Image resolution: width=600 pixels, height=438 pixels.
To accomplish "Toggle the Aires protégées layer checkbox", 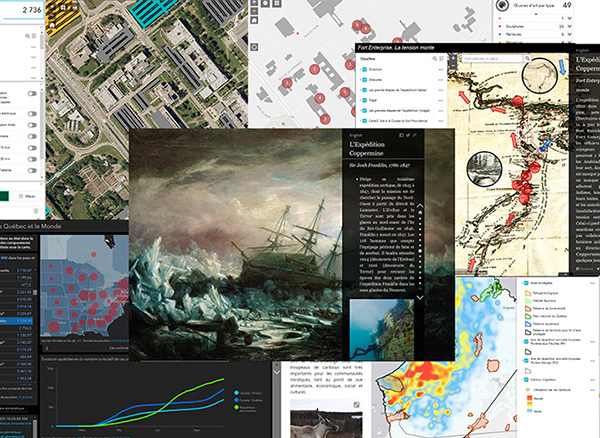I will coord(526,283).
